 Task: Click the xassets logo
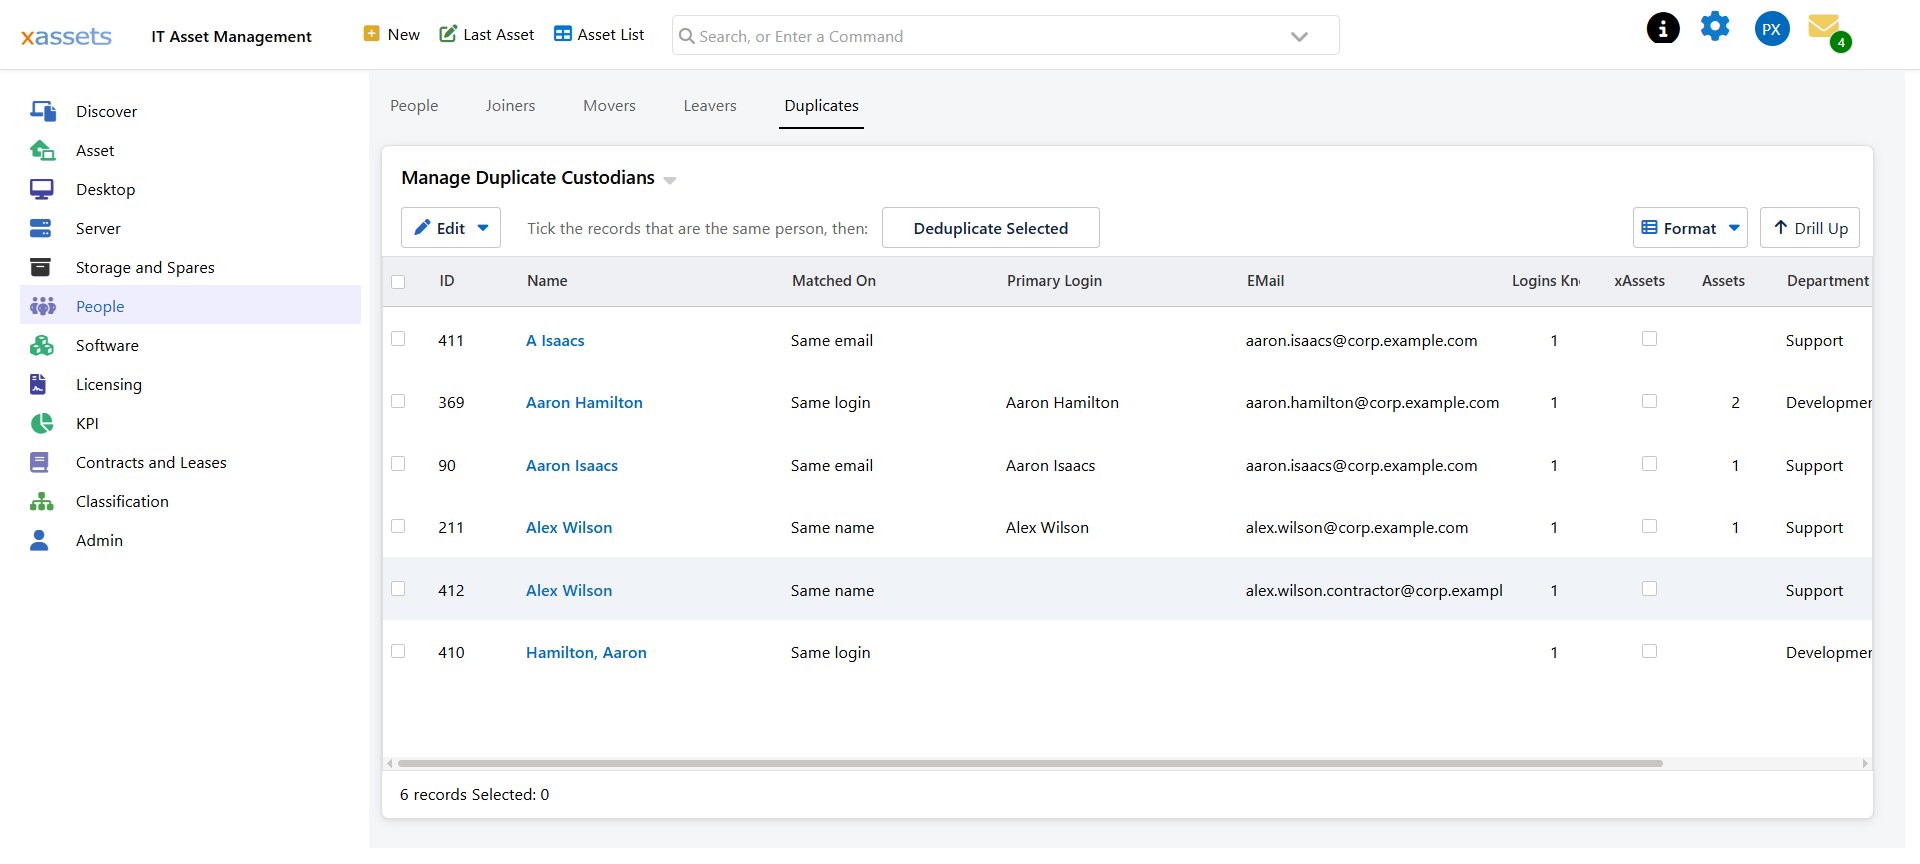(66, 37)
